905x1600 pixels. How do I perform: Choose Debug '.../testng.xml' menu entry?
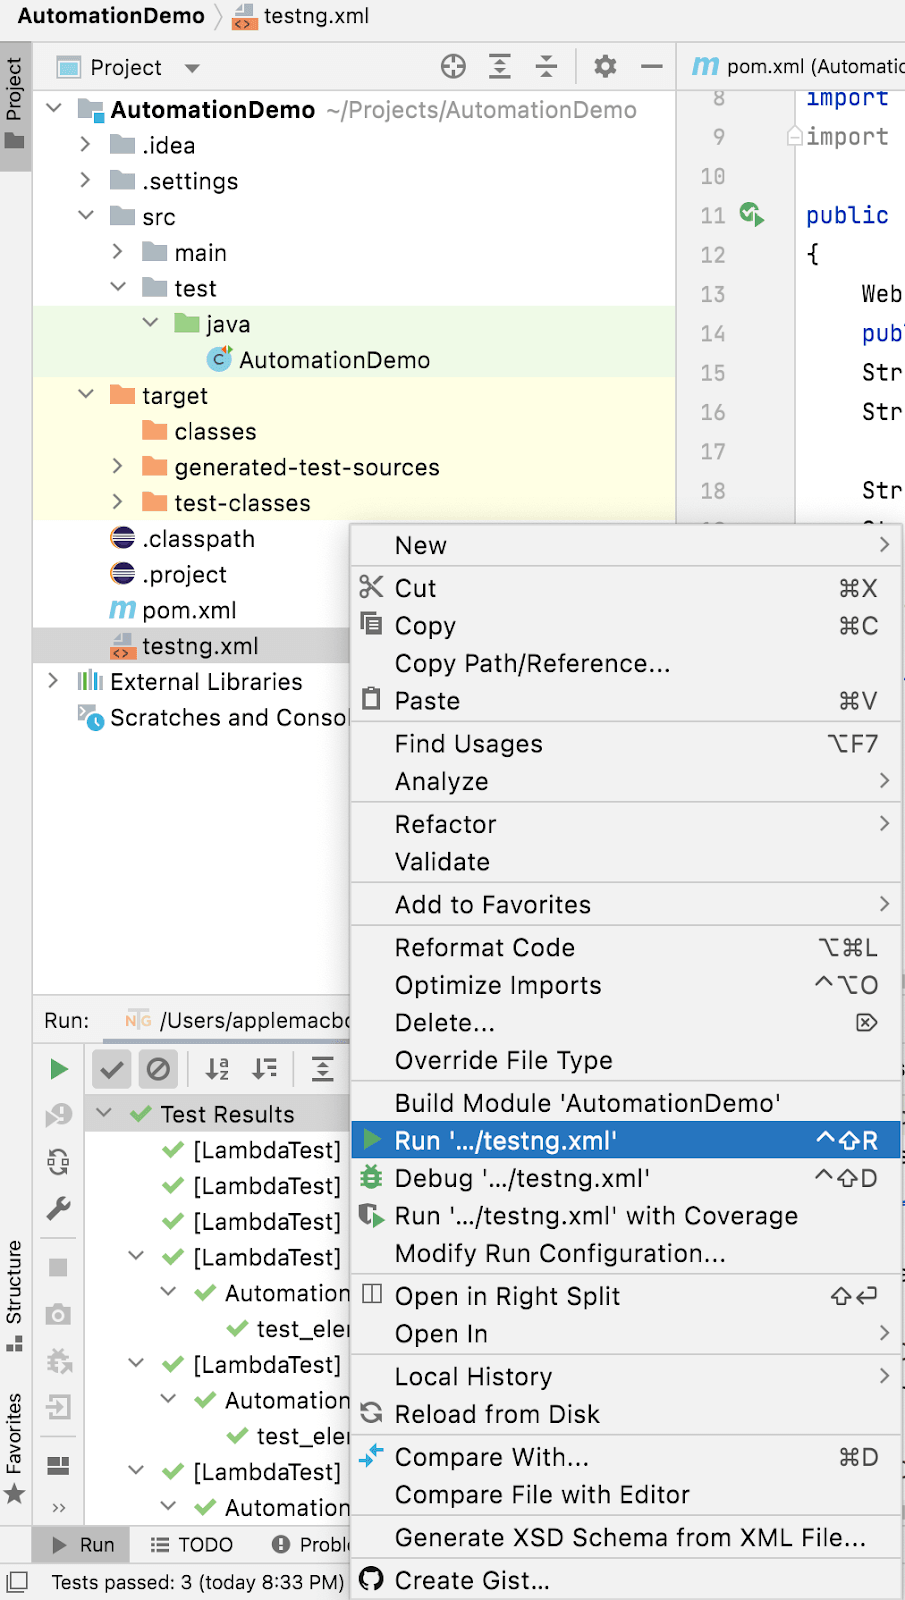point(626,1178)
